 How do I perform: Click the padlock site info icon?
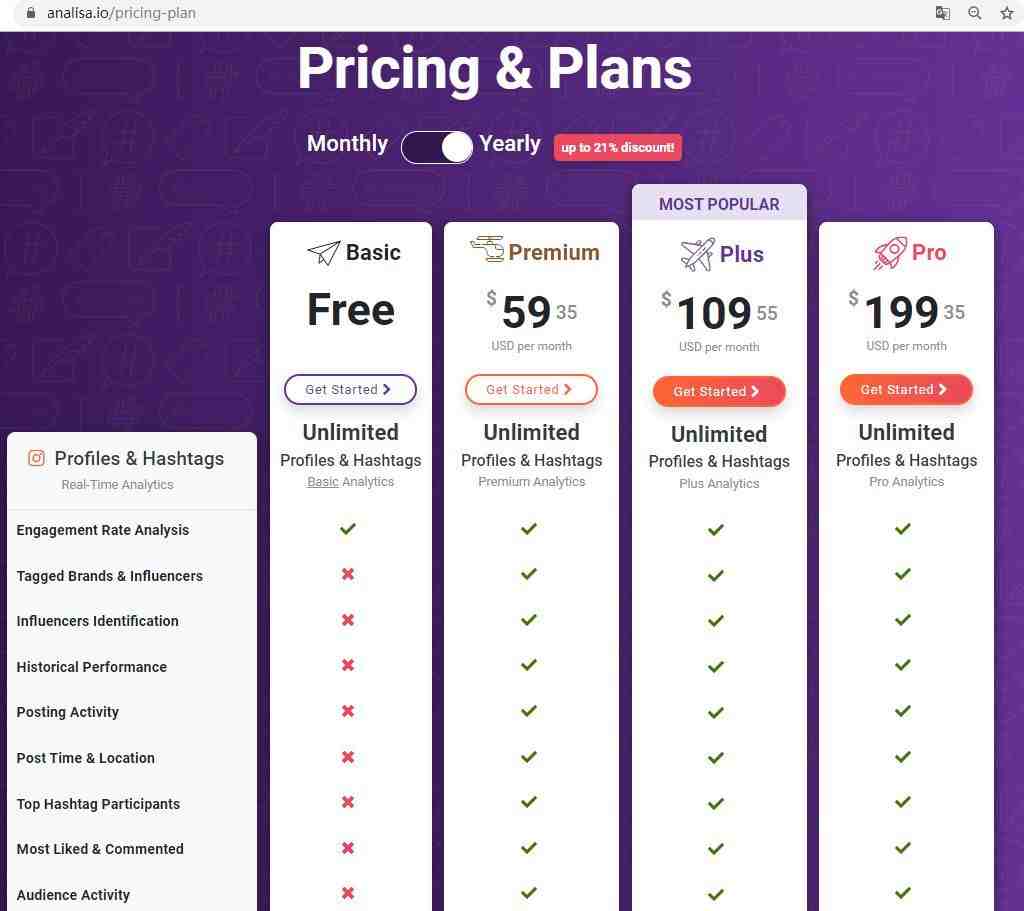[x=31, y=12]
